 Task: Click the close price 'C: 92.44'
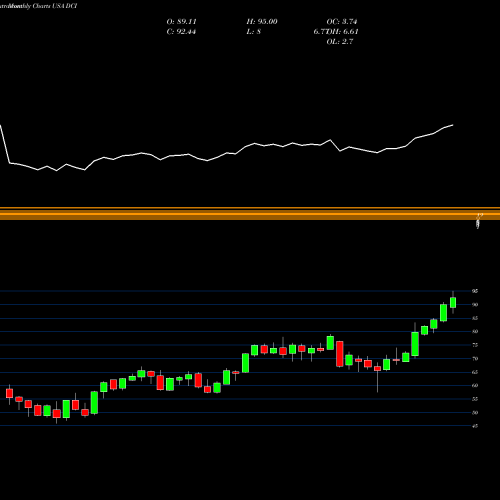[x=181, y=32]
